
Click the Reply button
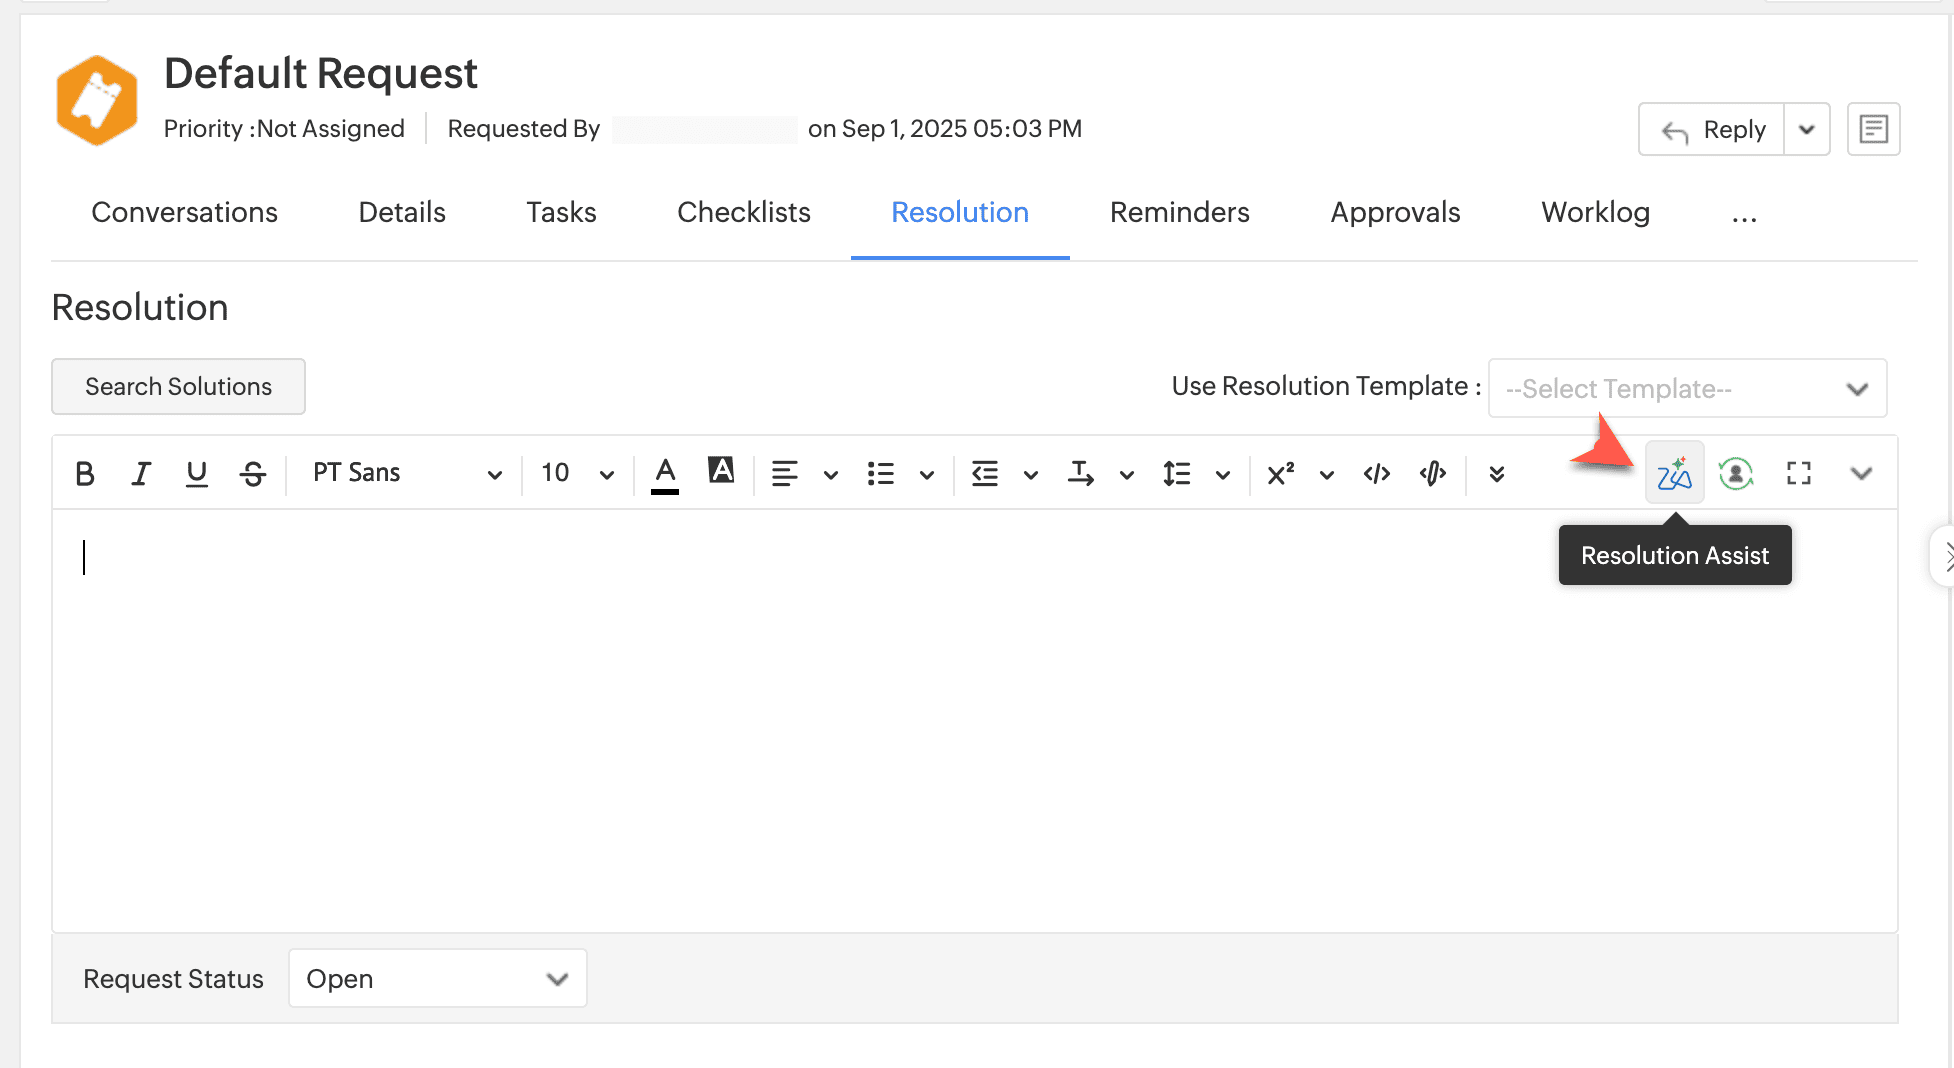(1712, 129)
